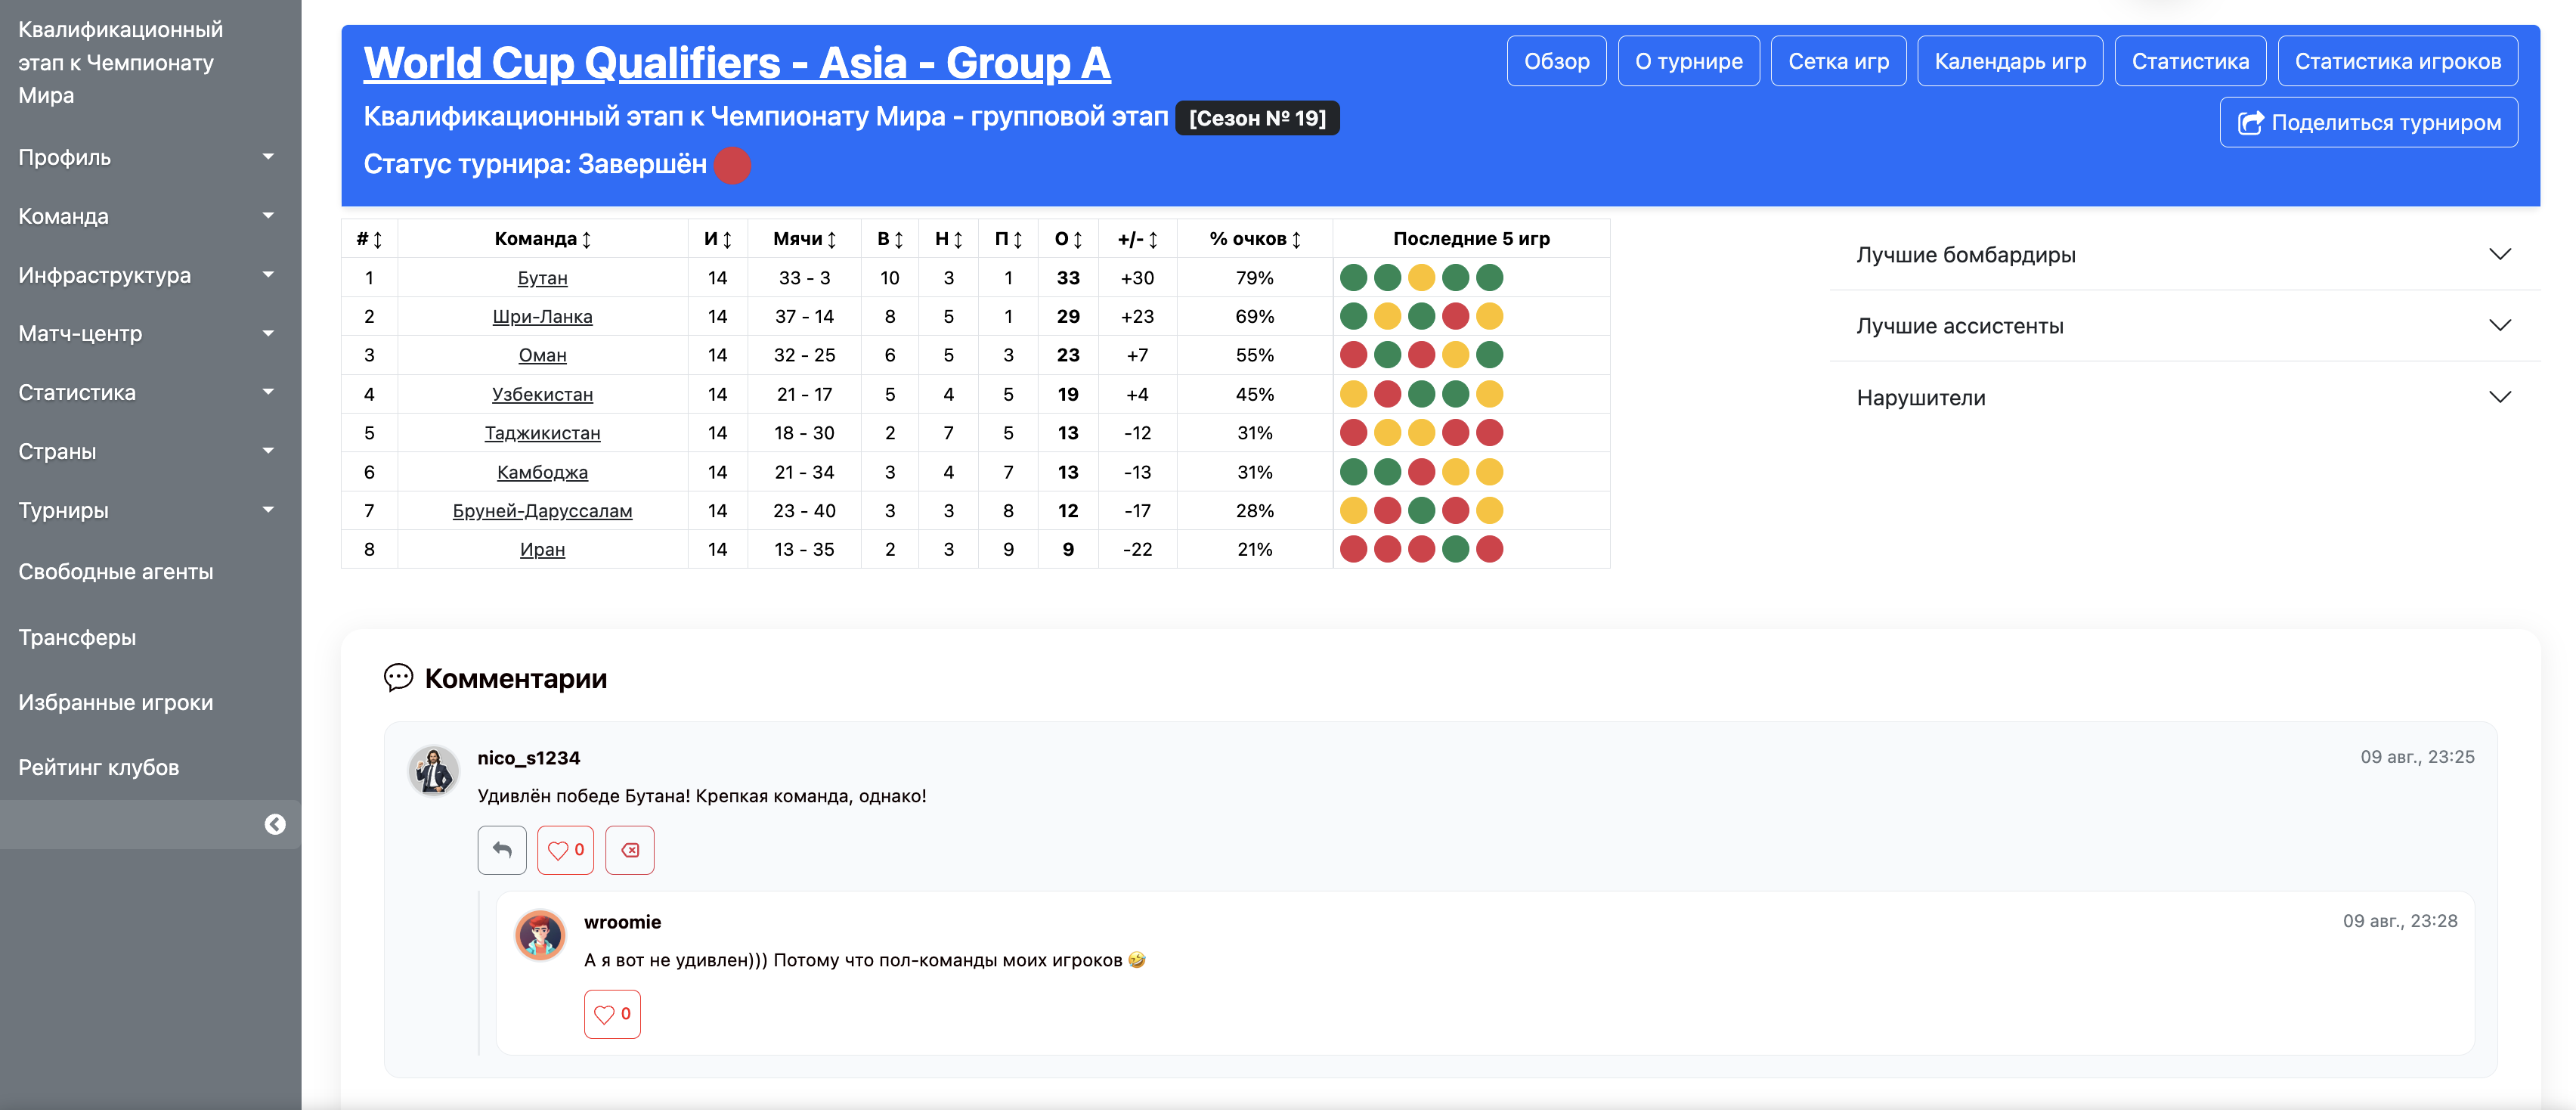
Task: Open wroomie's avatar picture
Action: tap(540, 935)
